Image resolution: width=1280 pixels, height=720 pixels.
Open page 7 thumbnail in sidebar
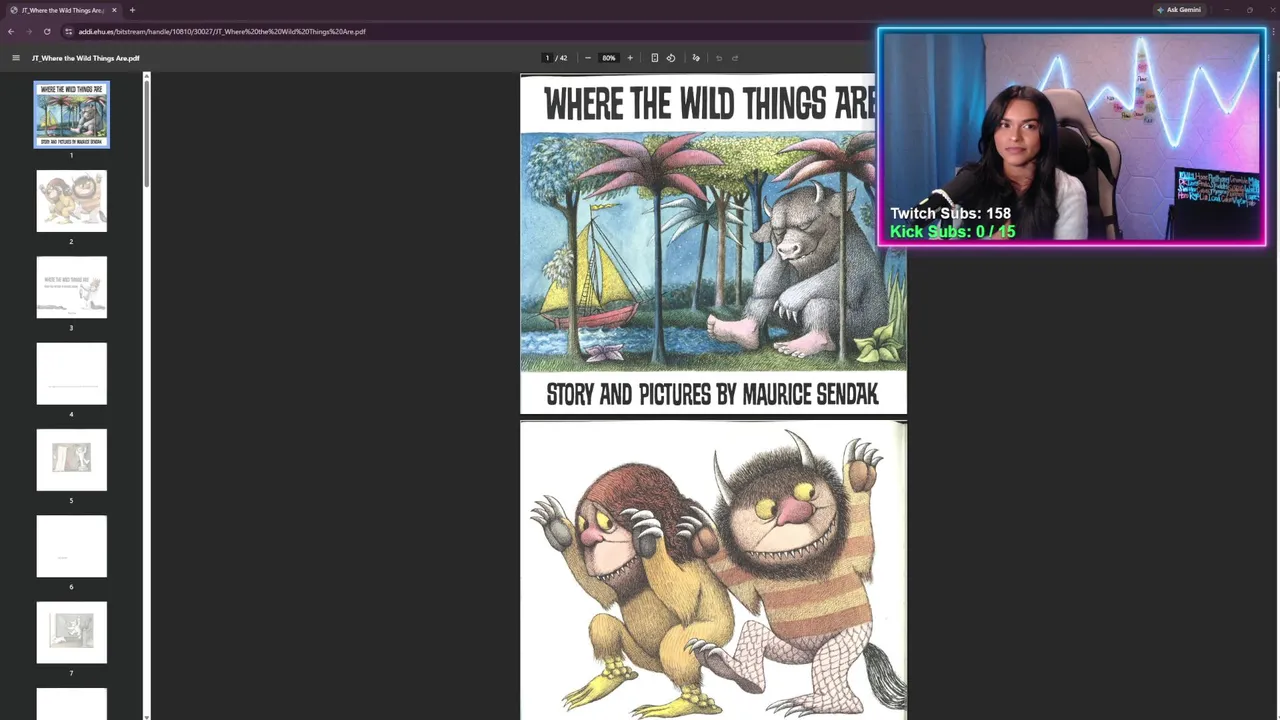(72, 632)
